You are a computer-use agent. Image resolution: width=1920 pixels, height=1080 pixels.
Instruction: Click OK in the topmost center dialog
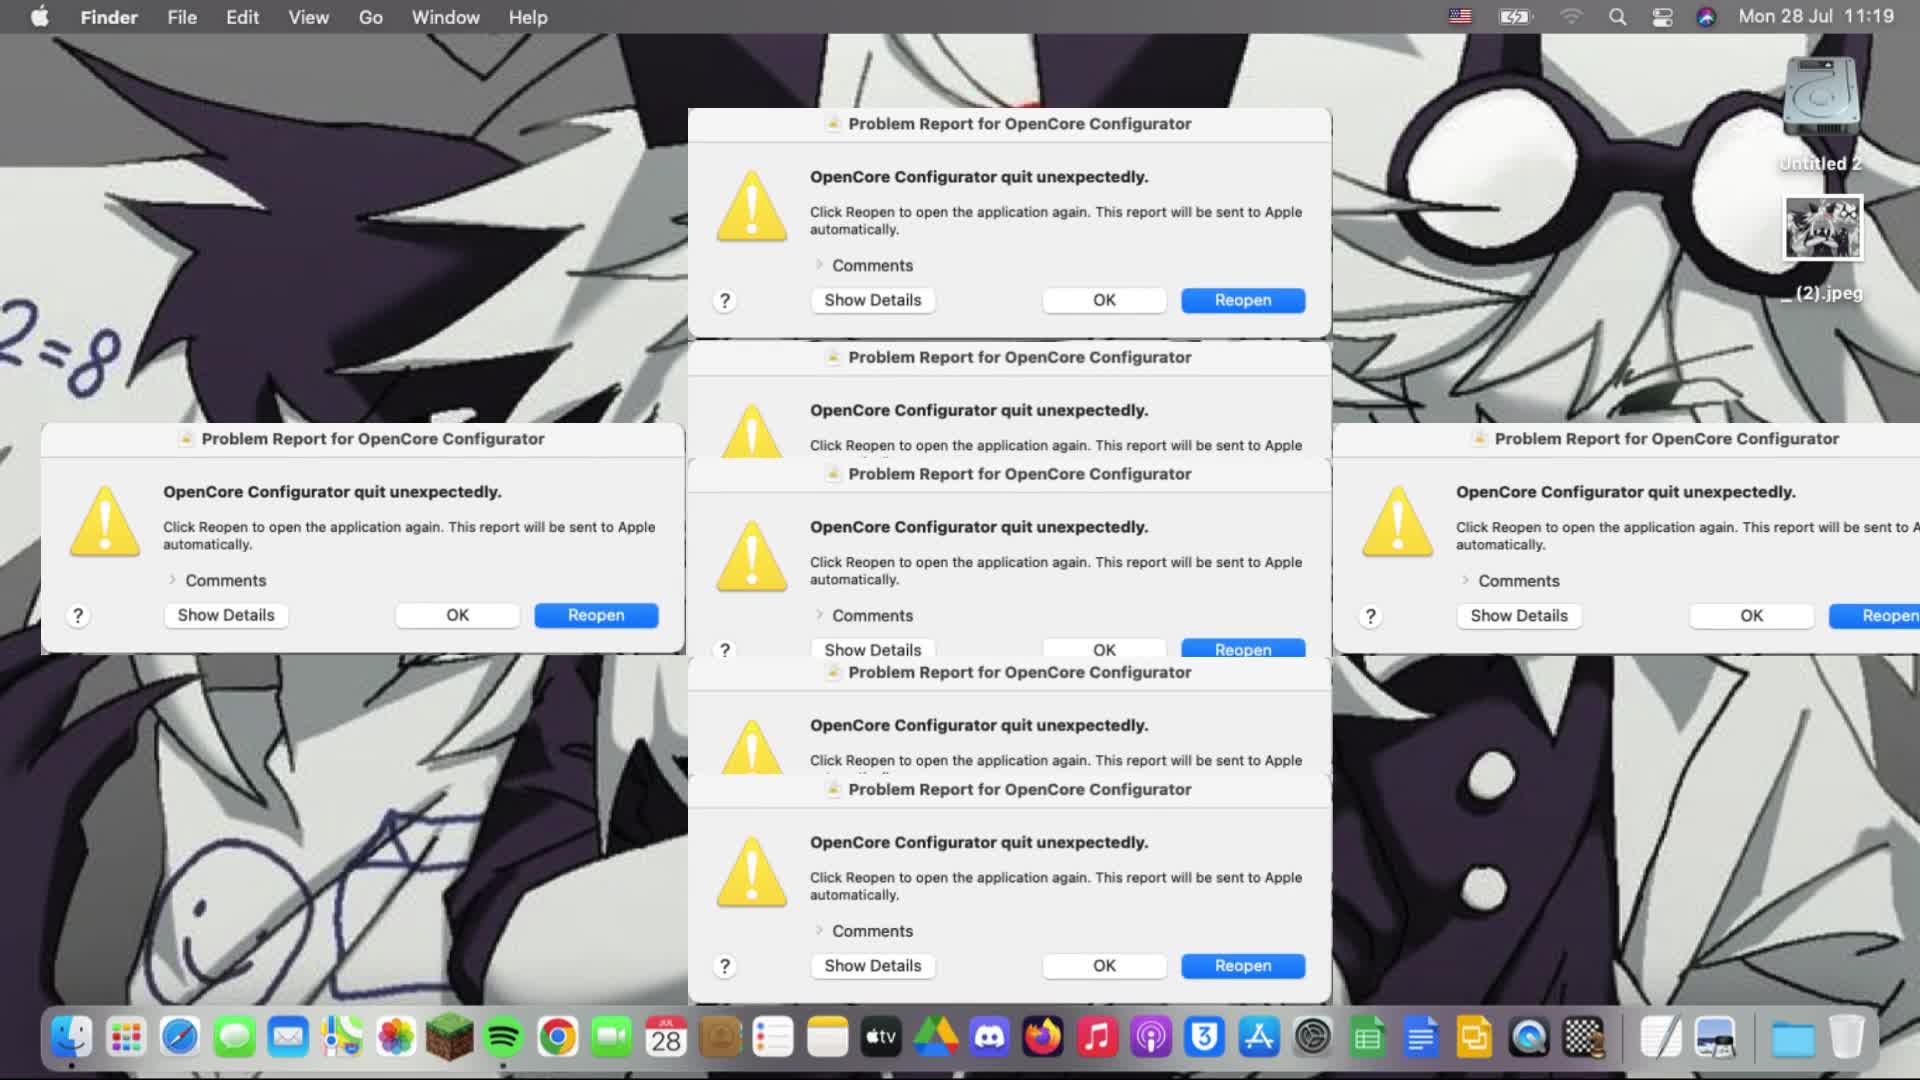[1104, 300]
